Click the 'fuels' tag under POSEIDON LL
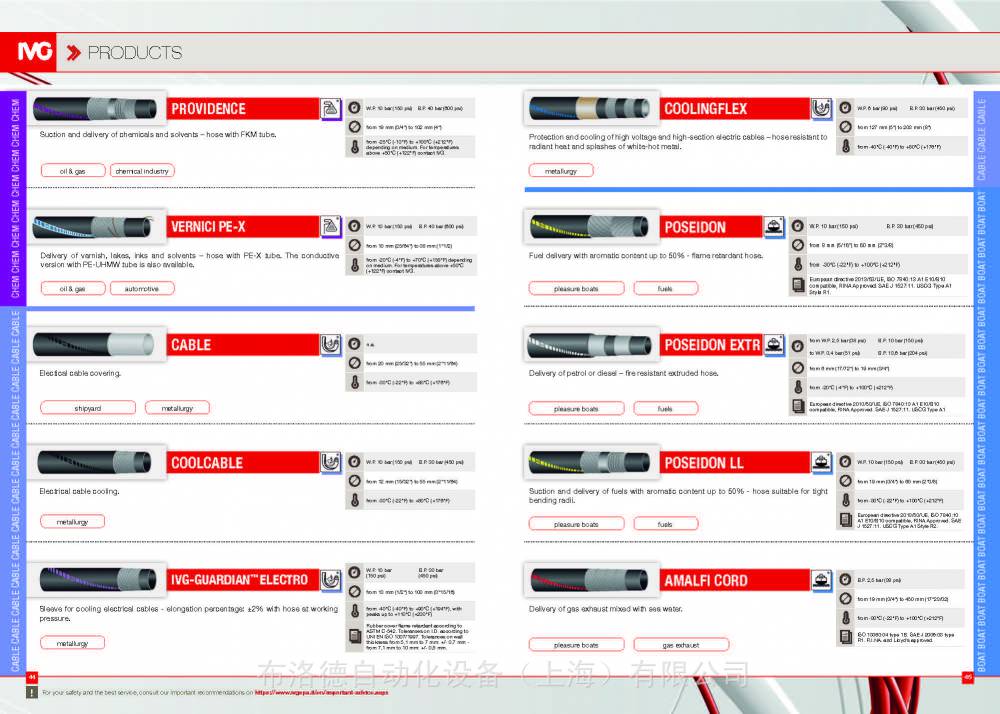Image resolution: width=1000 pixels, height=714 pixels. tap(665, 524)
